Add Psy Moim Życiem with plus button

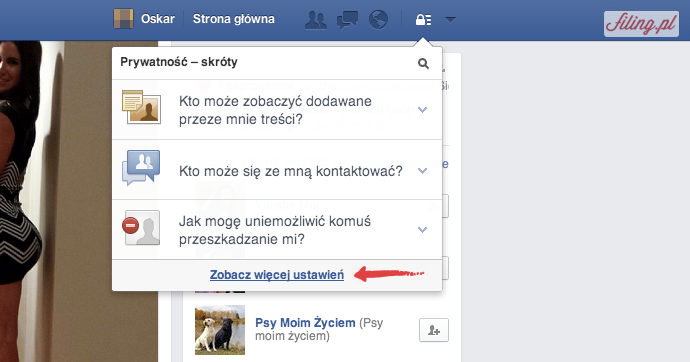click(434, 330)
